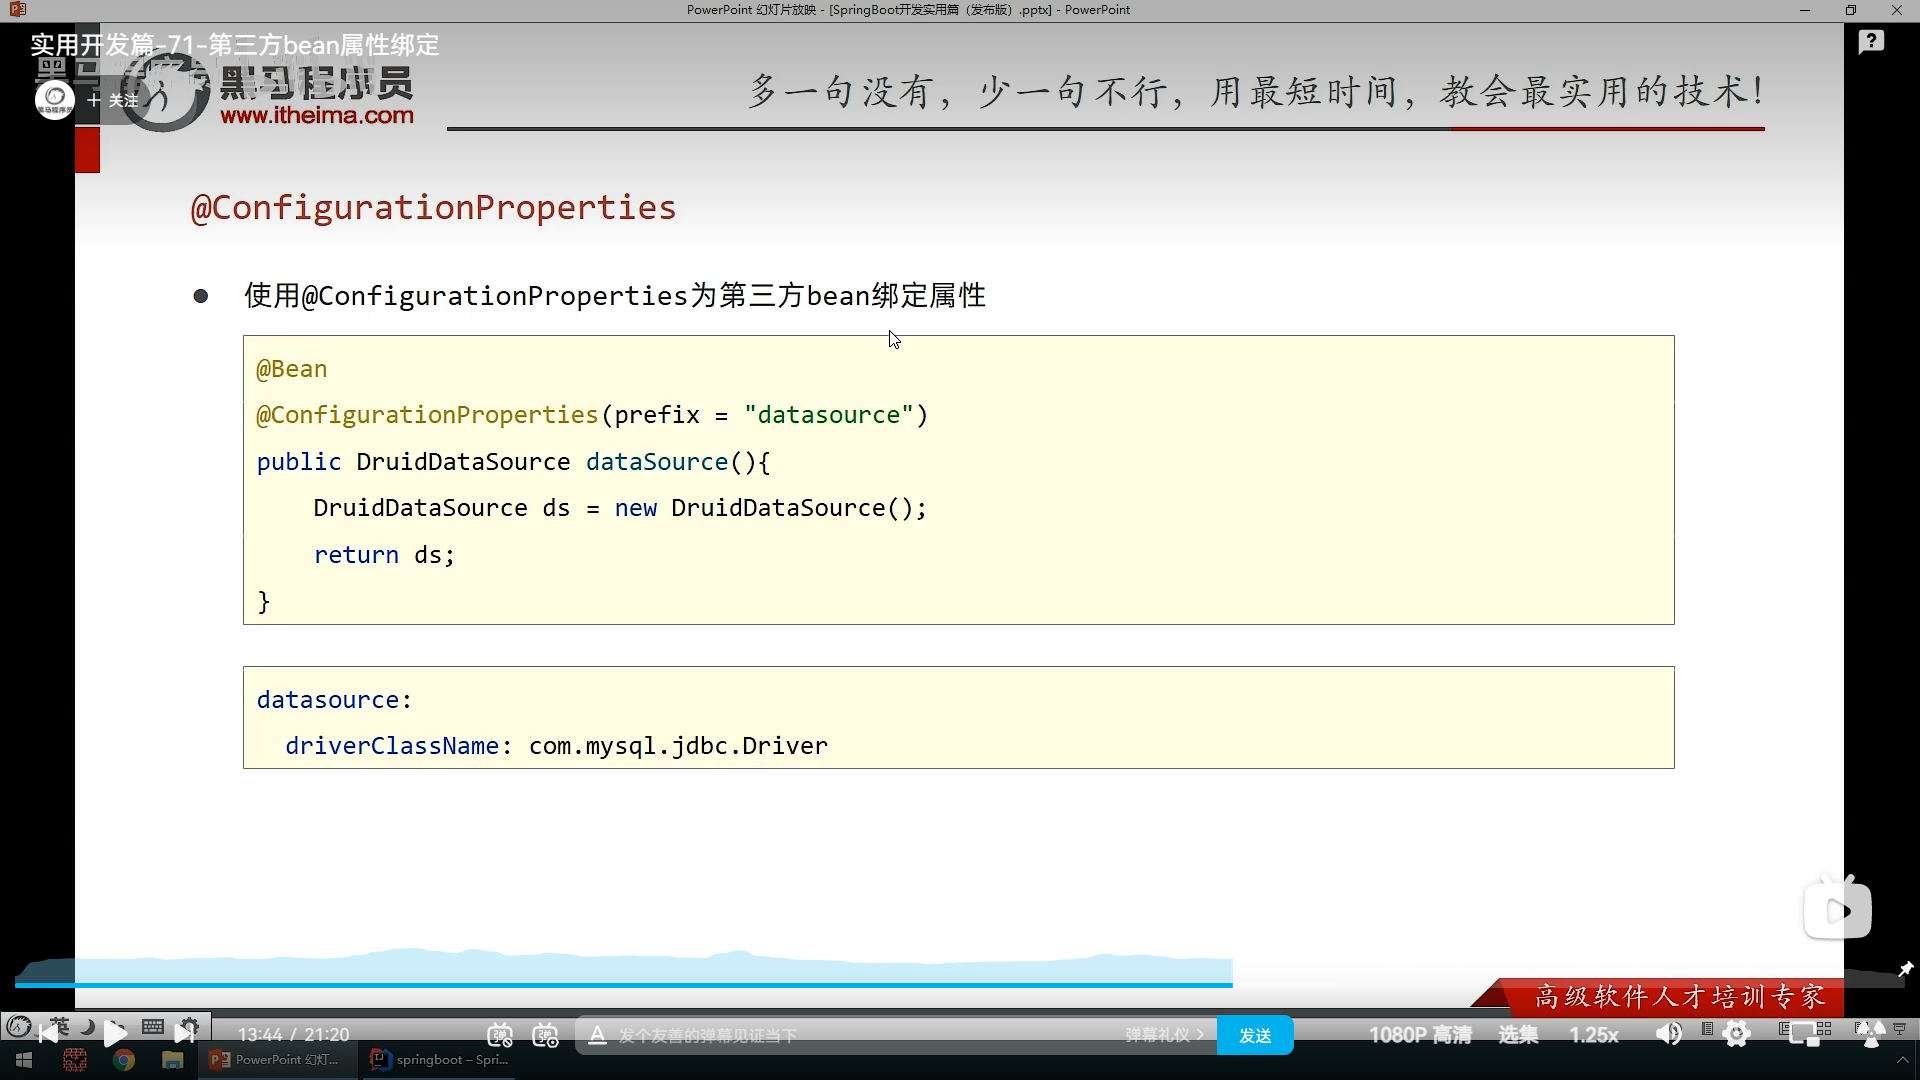Click the blue 发送 send button

tap(1254, 1035)
